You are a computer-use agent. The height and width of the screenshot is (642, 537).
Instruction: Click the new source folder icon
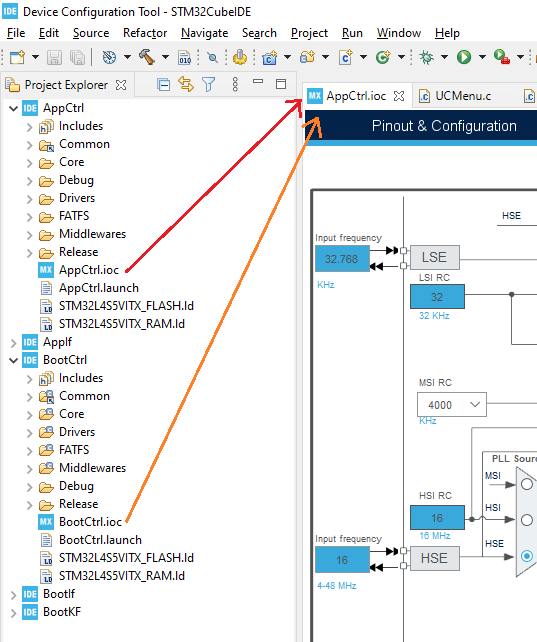307,57
